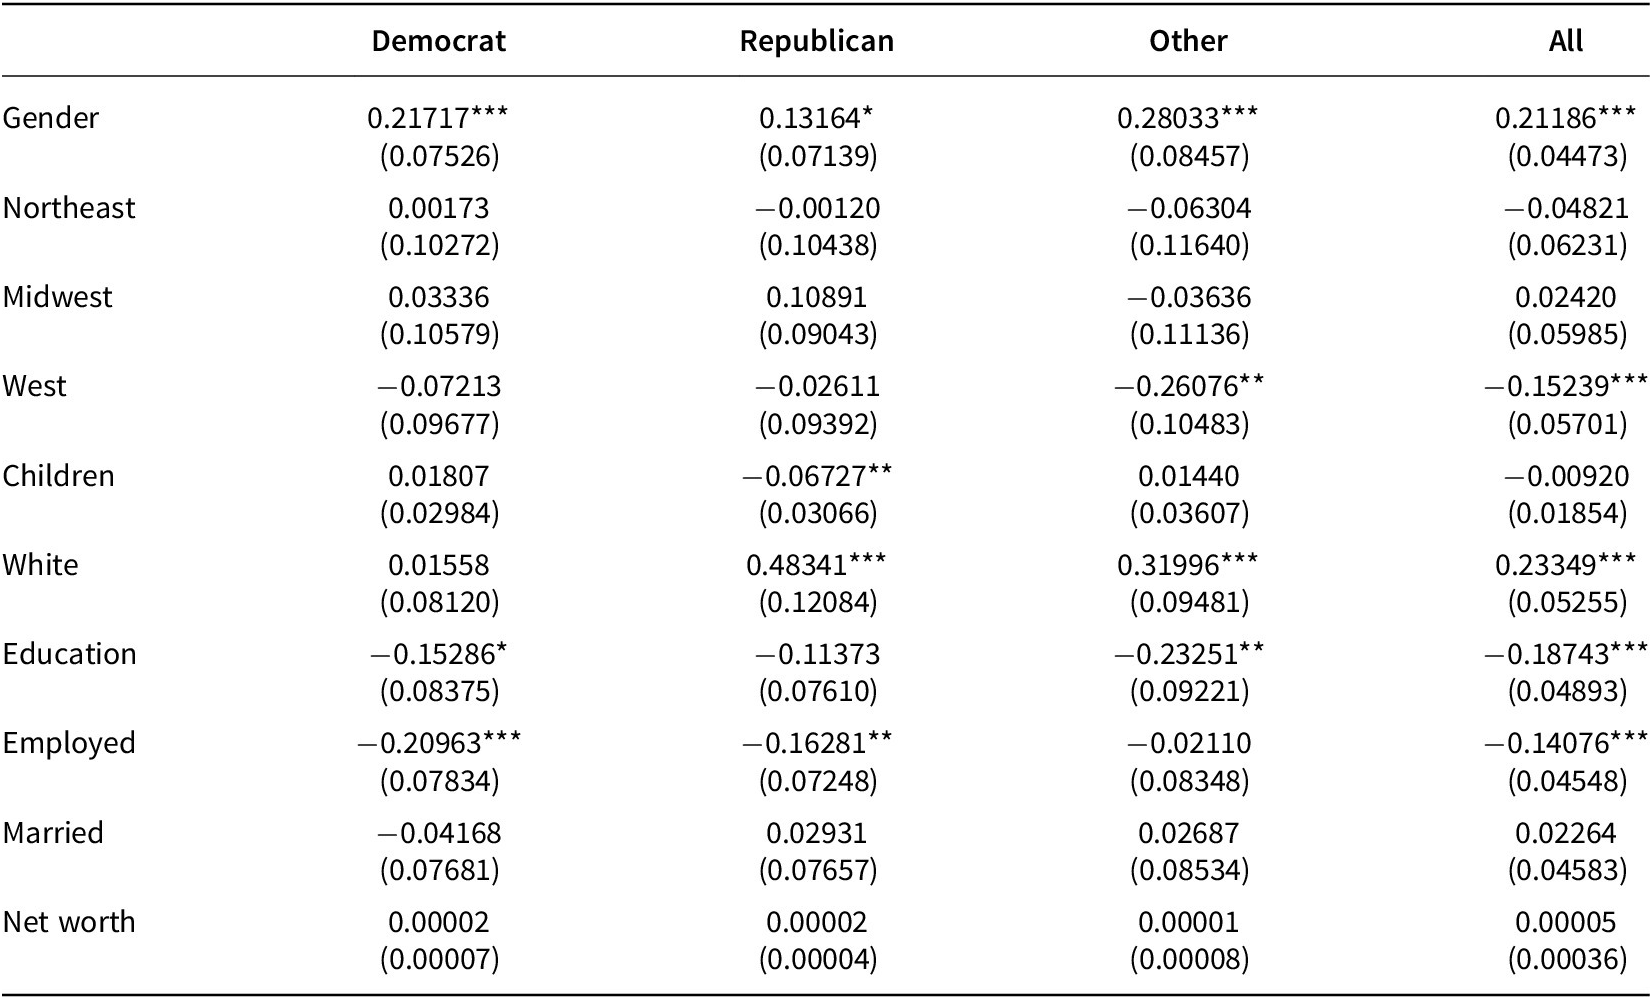Click the White row label
Screen dimensions: 1652x999
pos(41,565)
